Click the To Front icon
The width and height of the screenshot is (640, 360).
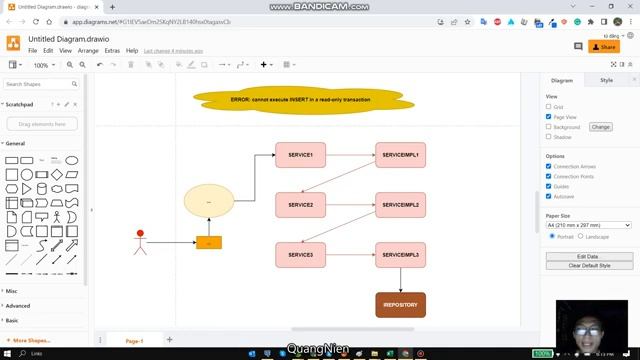pos(149,65)
